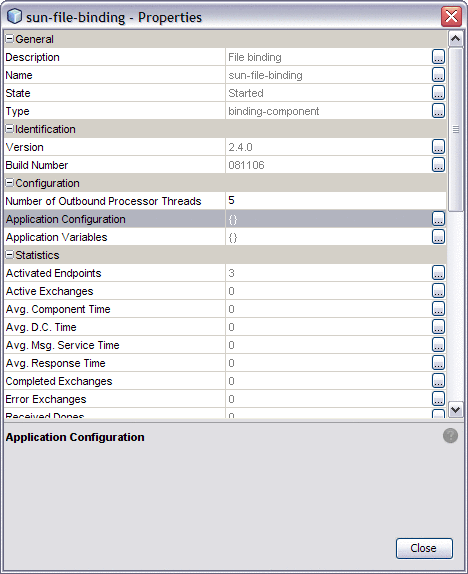Click the scrollbar up arrow
The image size is (468, 574).
tap(456, 39)
